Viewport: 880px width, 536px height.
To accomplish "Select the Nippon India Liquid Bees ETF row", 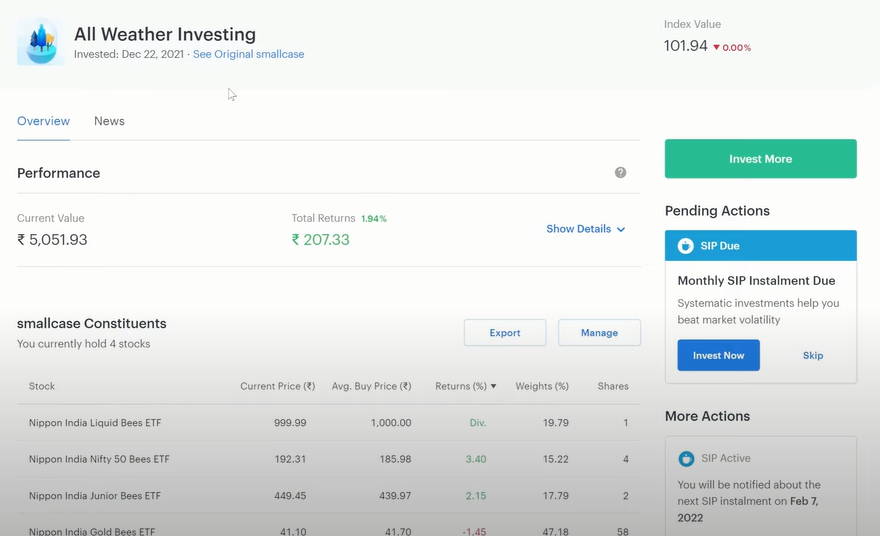I will [95, 423].
